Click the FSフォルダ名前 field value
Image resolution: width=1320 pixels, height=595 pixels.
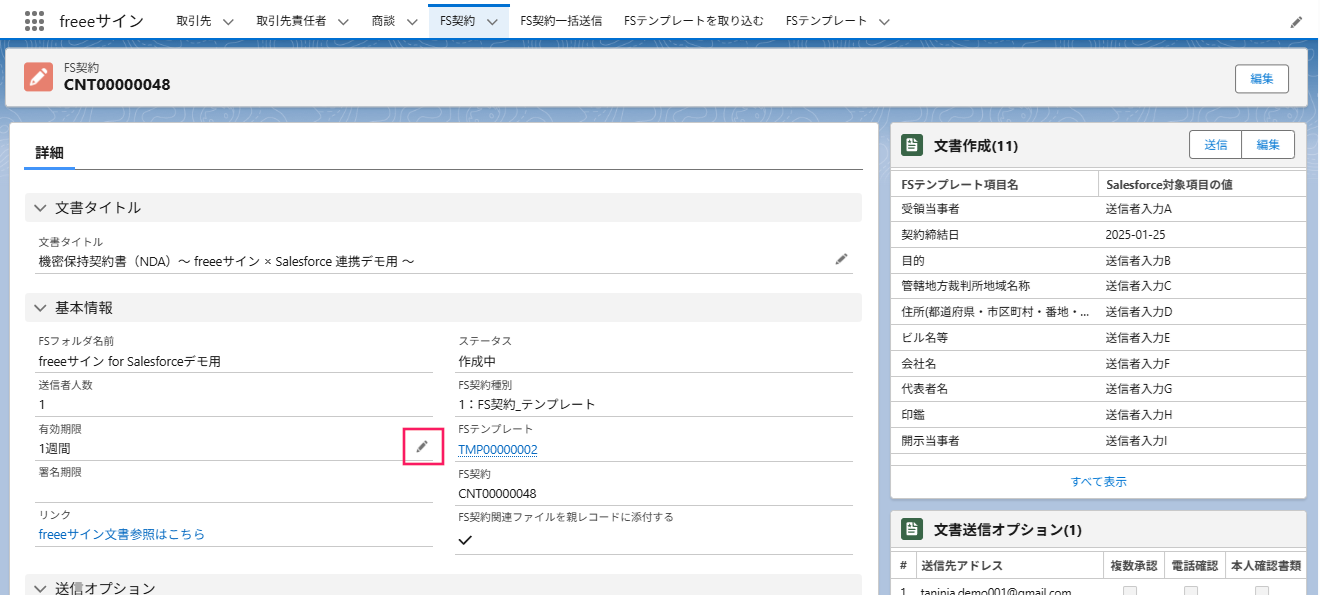pyautogui.click(x=129, y=362)
